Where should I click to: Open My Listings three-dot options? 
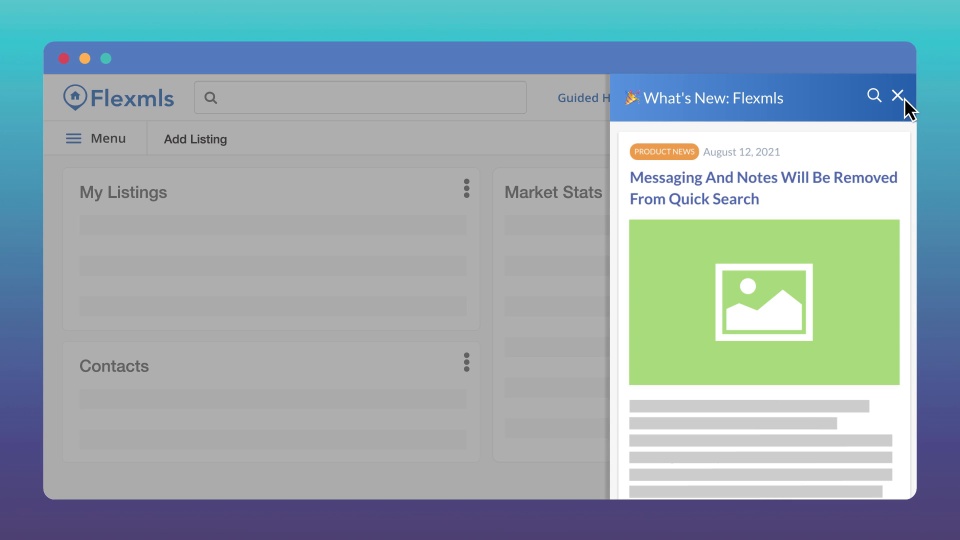coord(467,189)
